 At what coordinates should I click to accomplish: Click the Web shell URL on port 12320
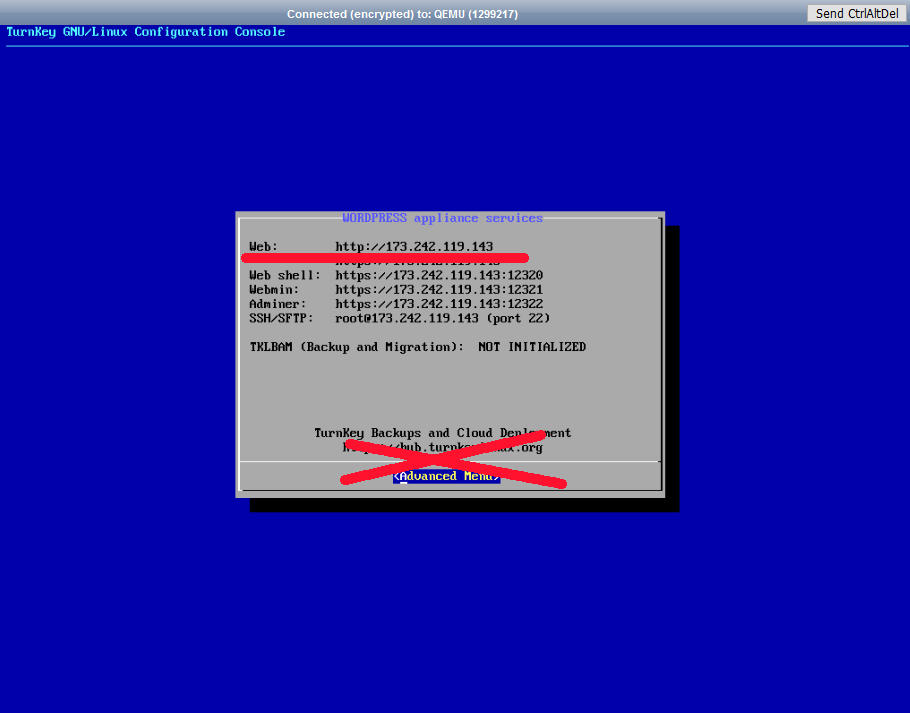(439, 275)
